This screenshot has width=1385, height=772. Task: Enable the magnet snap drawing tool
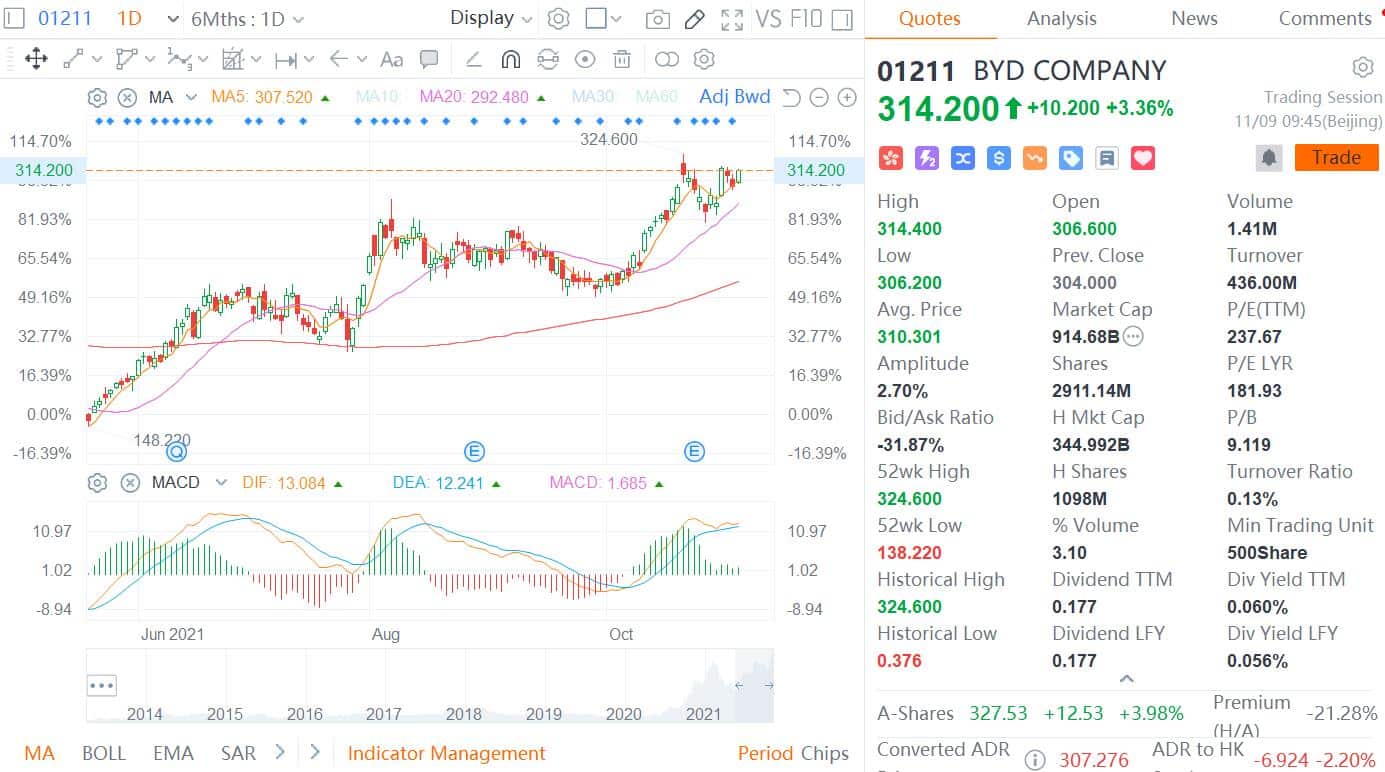tap(511, 59)
